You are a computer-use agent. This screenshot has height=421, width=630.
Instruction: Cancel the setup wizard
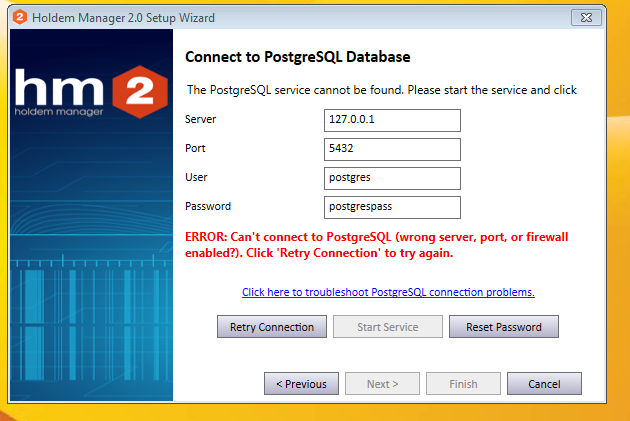tap(544, 384)
